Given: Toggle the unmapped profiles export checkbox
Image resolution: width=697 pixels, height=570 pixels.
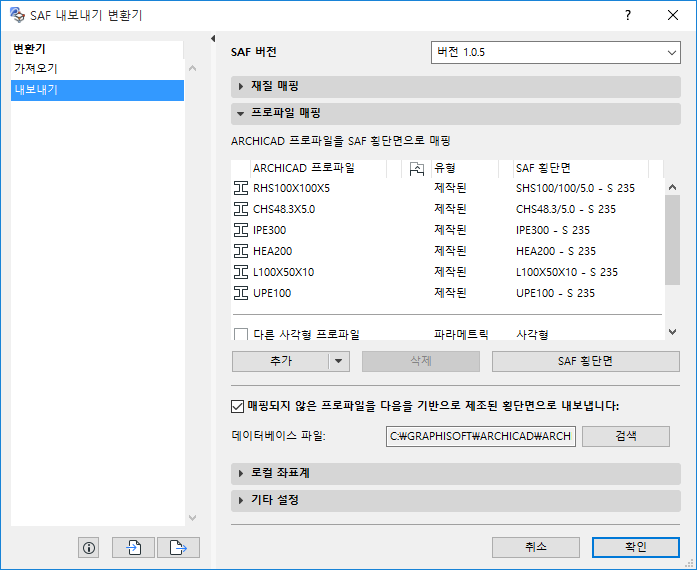Looking at the screenshot, I should 237,406.
